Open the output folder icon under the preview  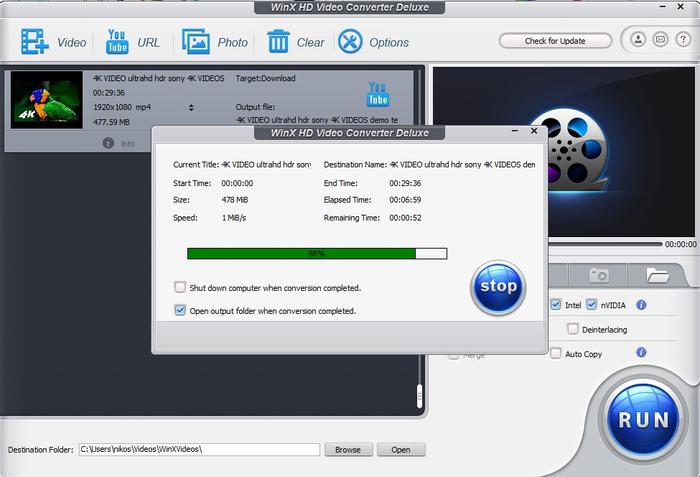coord(657,274)
